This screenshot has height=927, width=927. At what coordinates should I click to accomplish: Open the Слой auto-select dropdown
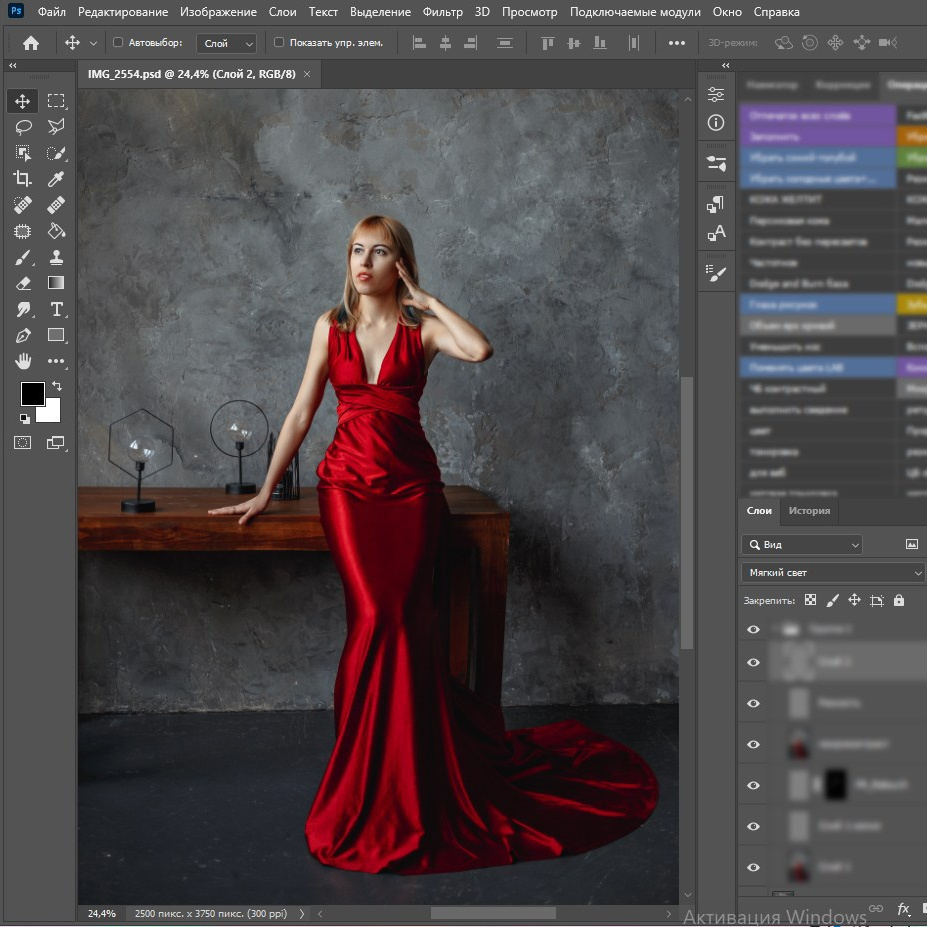(227, 43)
